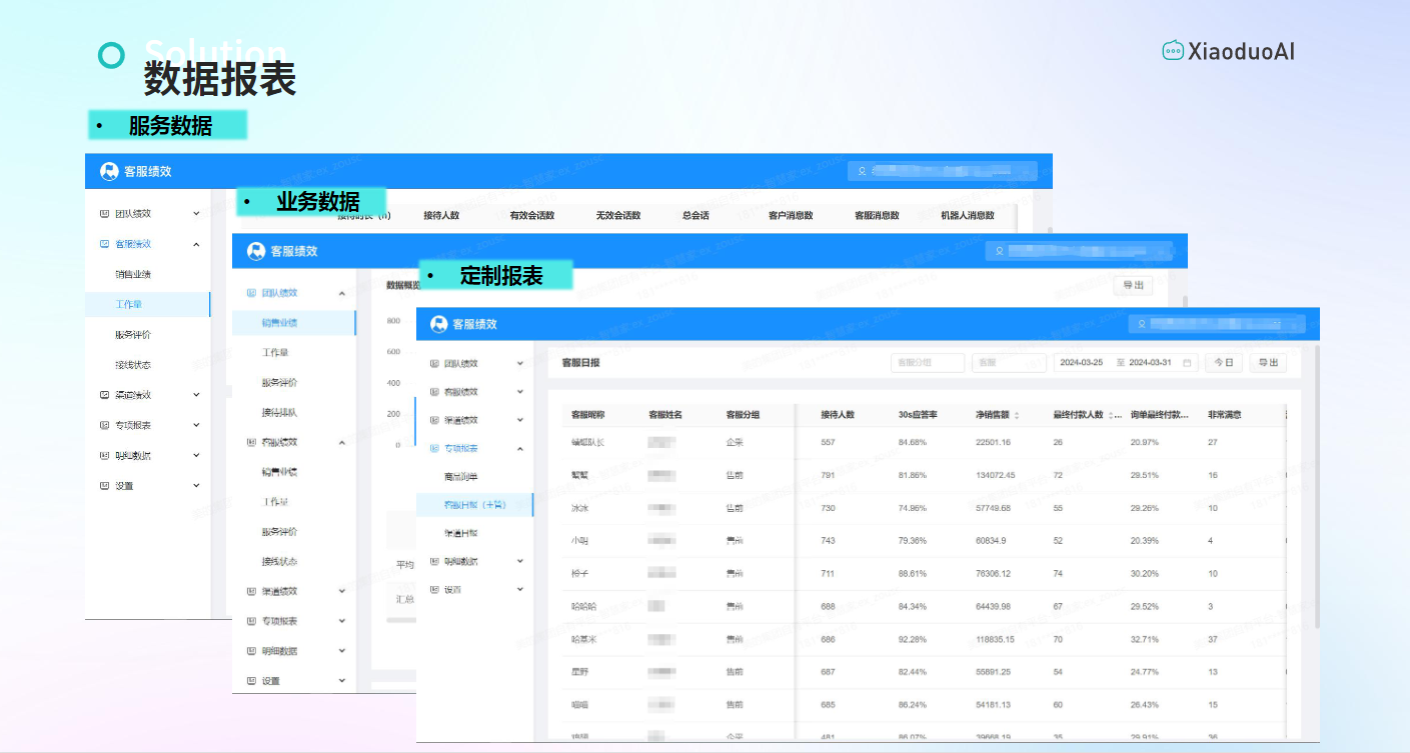Click the 客服日报 page title in the front window
The height and width of the screenshot is (753, 1410).
(x=581, y=363)
